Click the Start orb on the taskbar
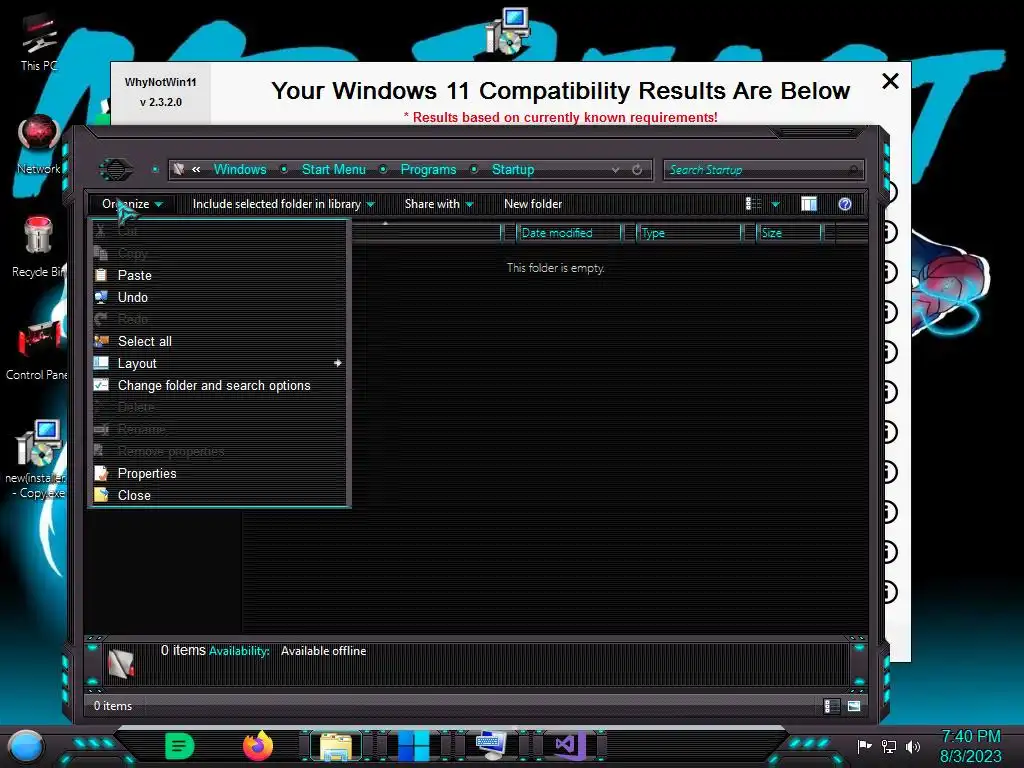 25,746
